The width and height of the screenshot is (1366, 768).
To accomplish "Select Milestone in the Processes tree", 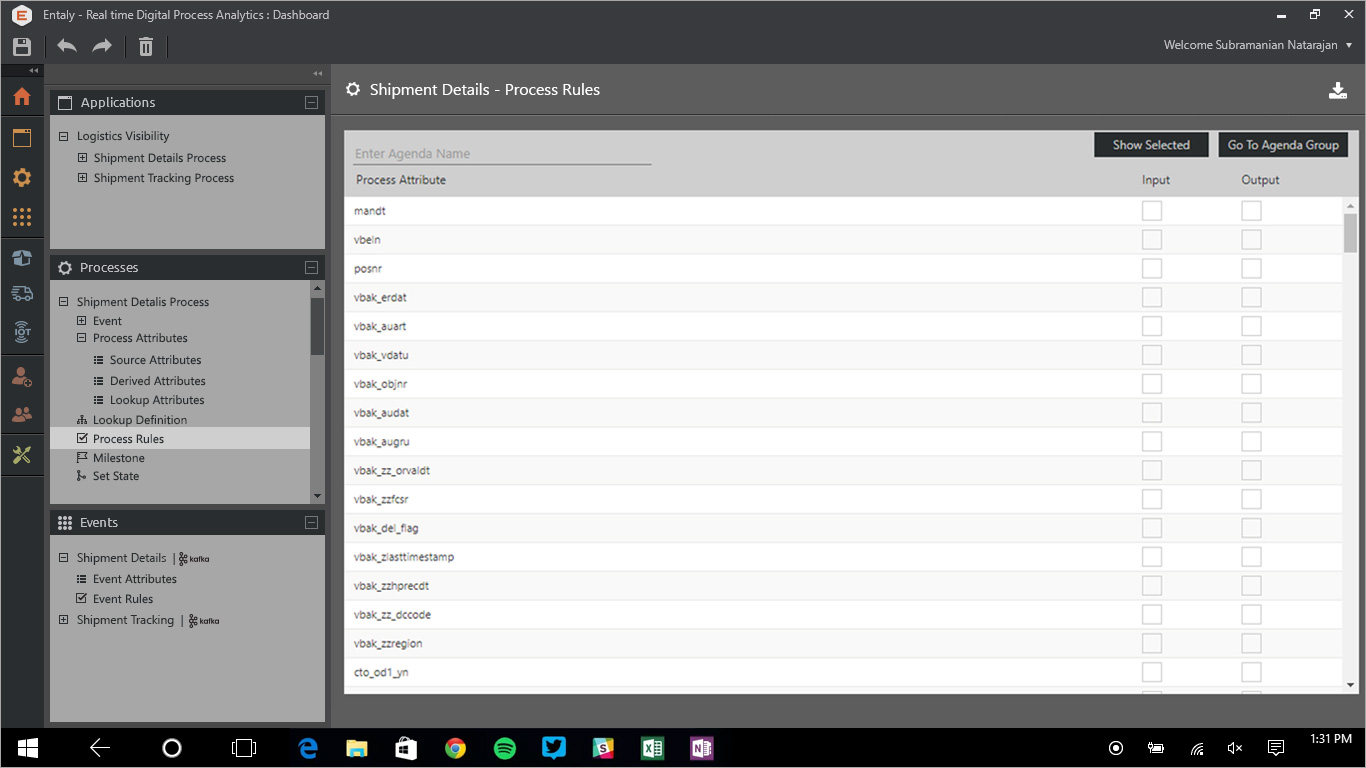I will point(118,458).
